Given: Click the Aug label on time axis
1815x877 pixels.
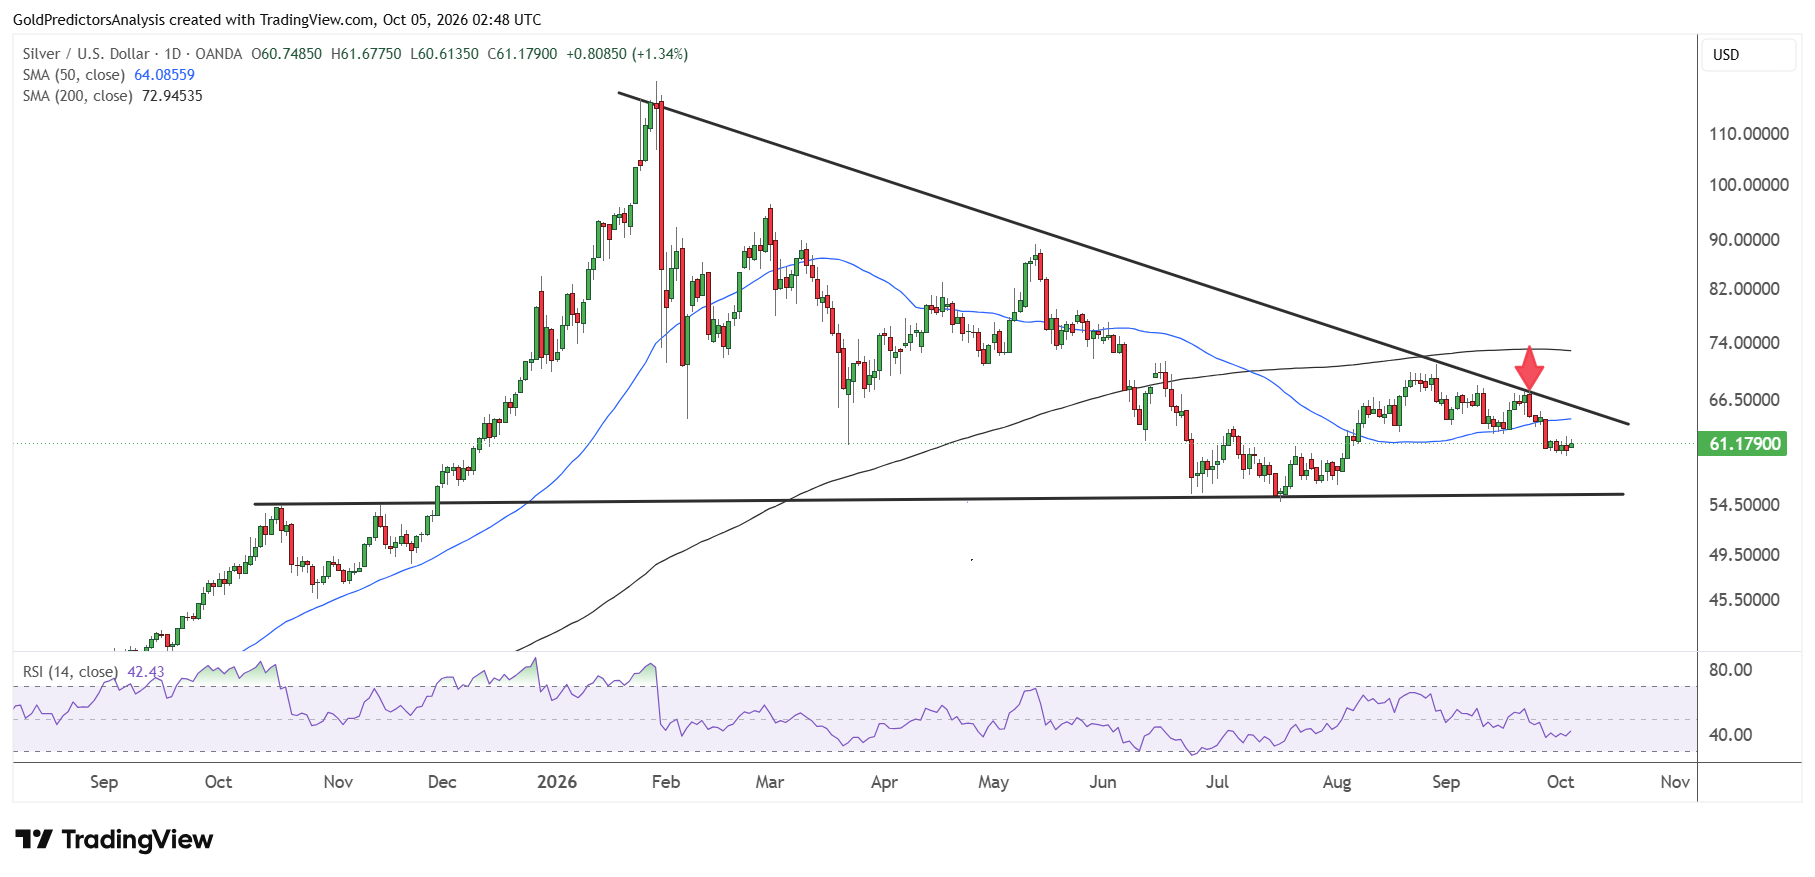Looking at the screenshot, I should click(x=1337, y=782).
